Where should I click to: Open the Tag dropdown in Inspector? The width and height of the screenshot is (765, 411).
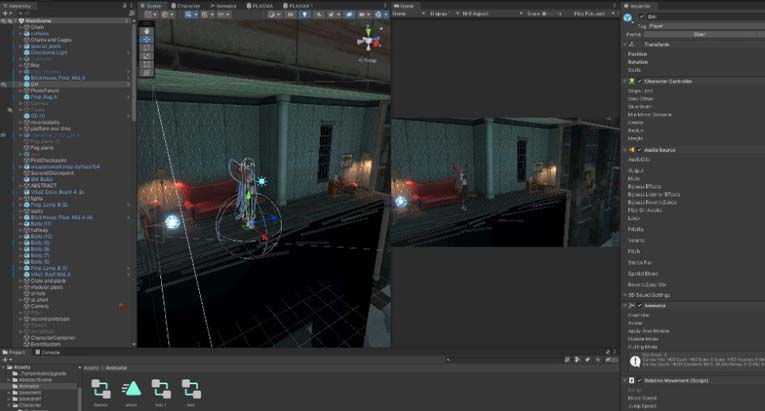(x=707, y=26)
